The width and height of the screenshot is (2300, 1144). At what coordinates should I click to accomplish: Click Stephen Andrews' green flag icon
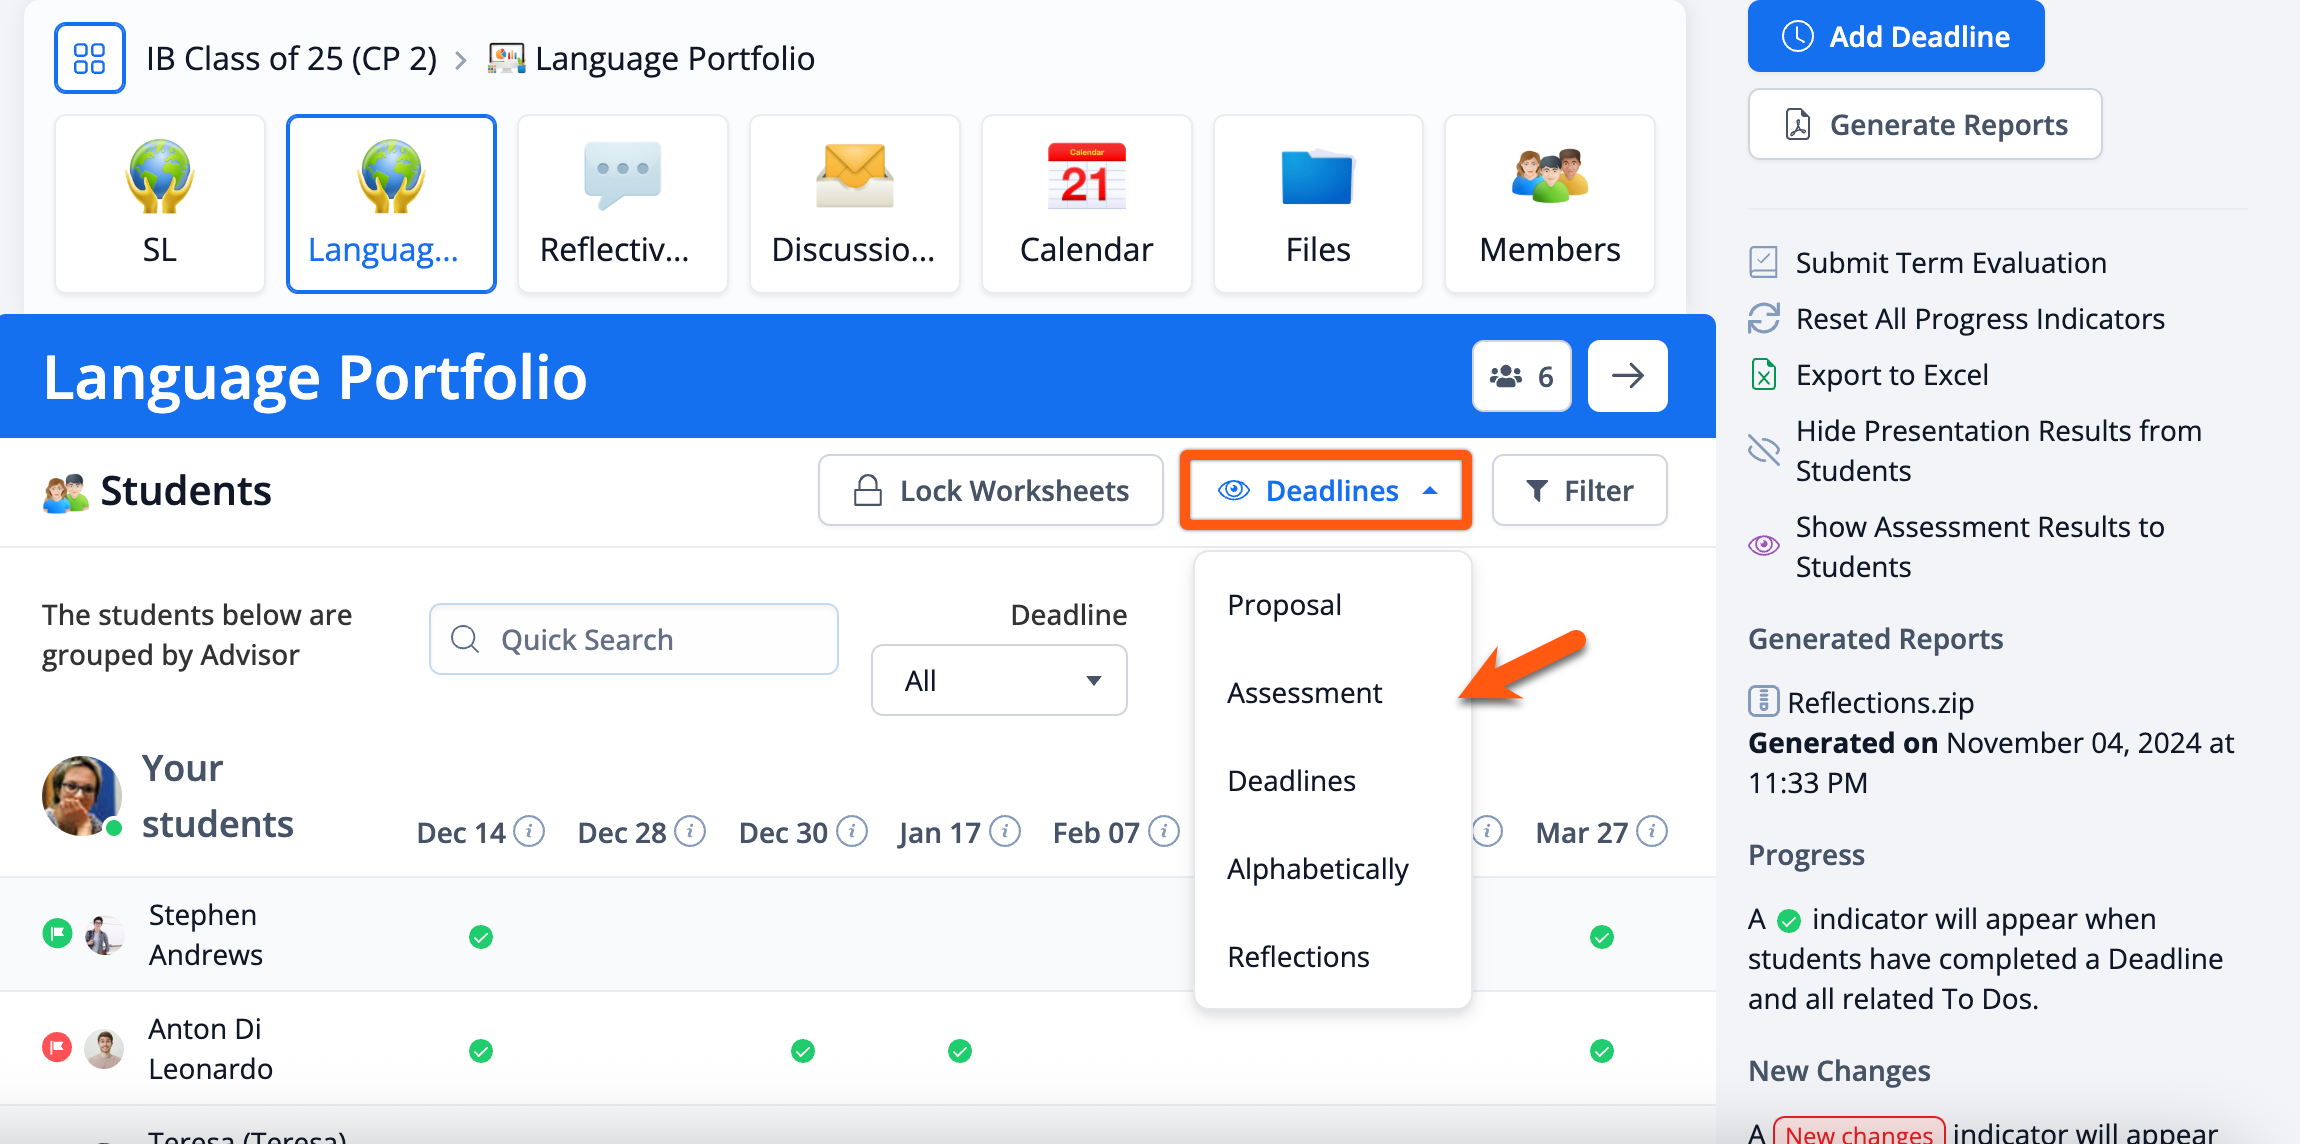click(57, 933)
